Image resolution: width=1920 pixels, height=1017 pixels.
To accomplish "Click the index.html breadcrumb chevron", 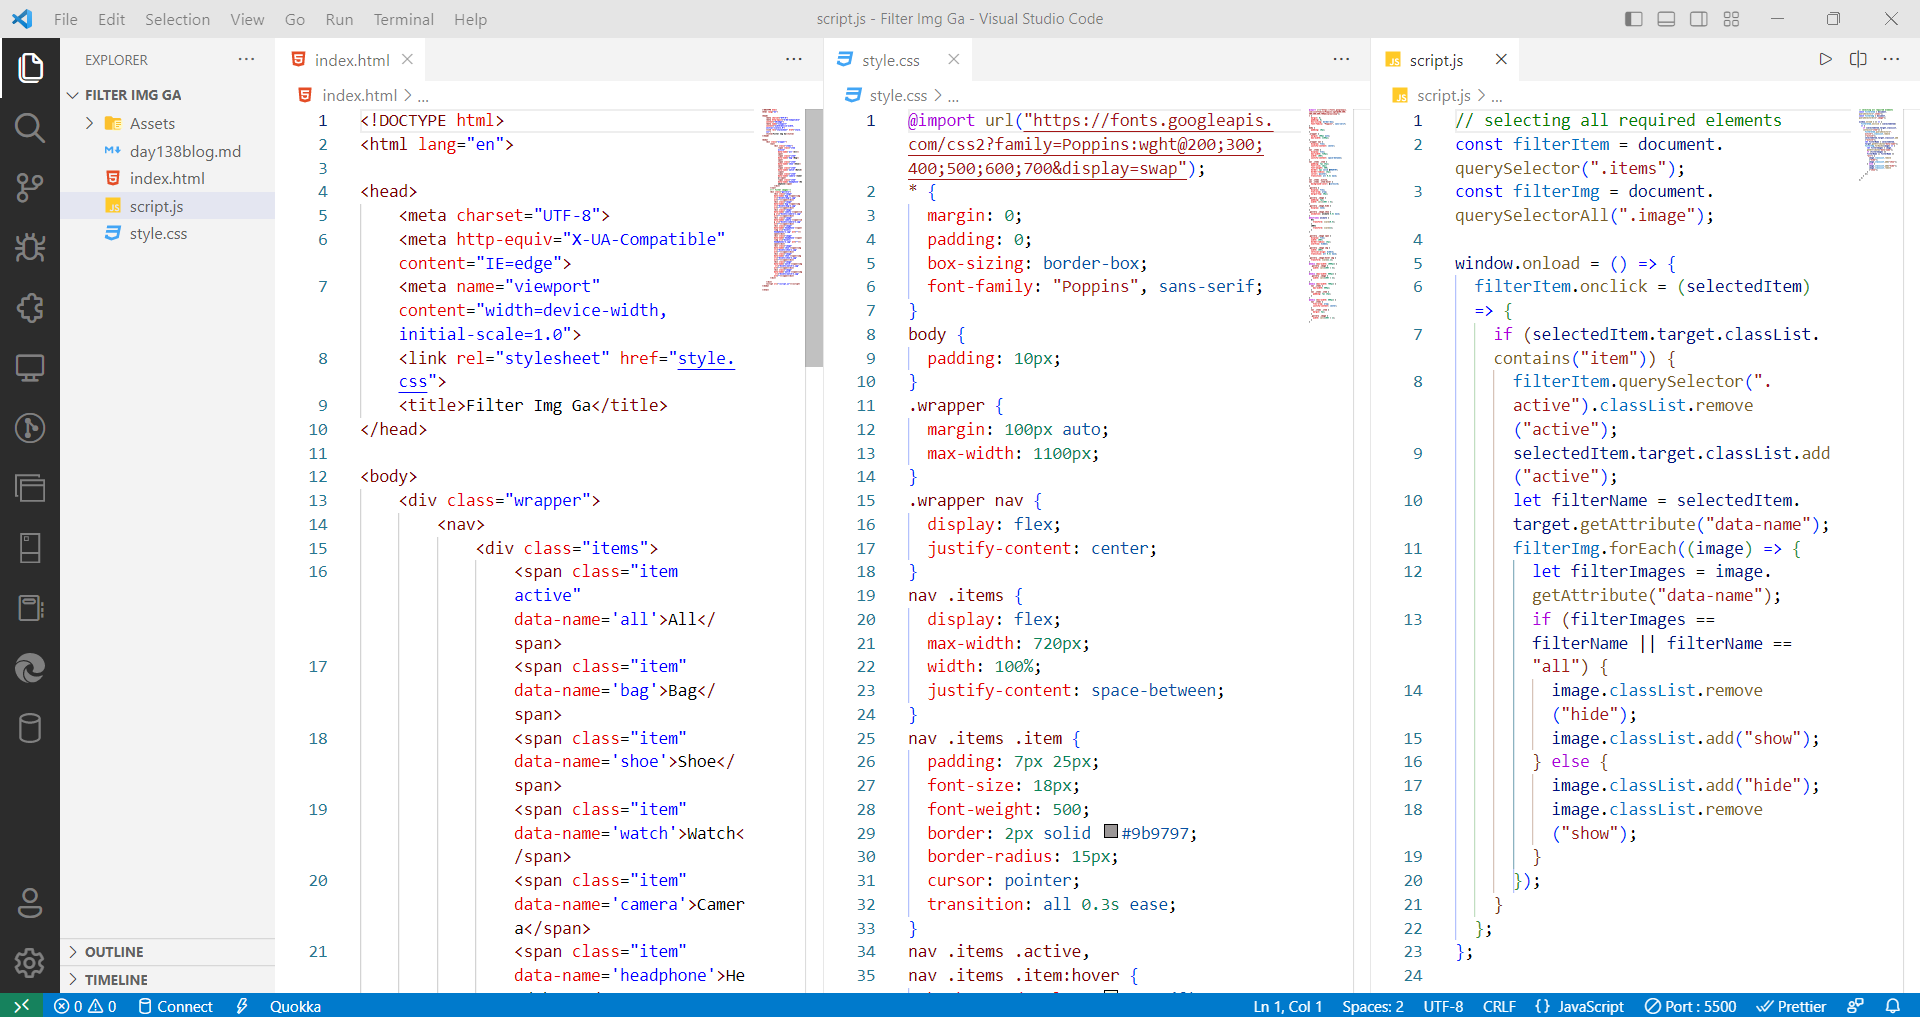I will point(407,96).
